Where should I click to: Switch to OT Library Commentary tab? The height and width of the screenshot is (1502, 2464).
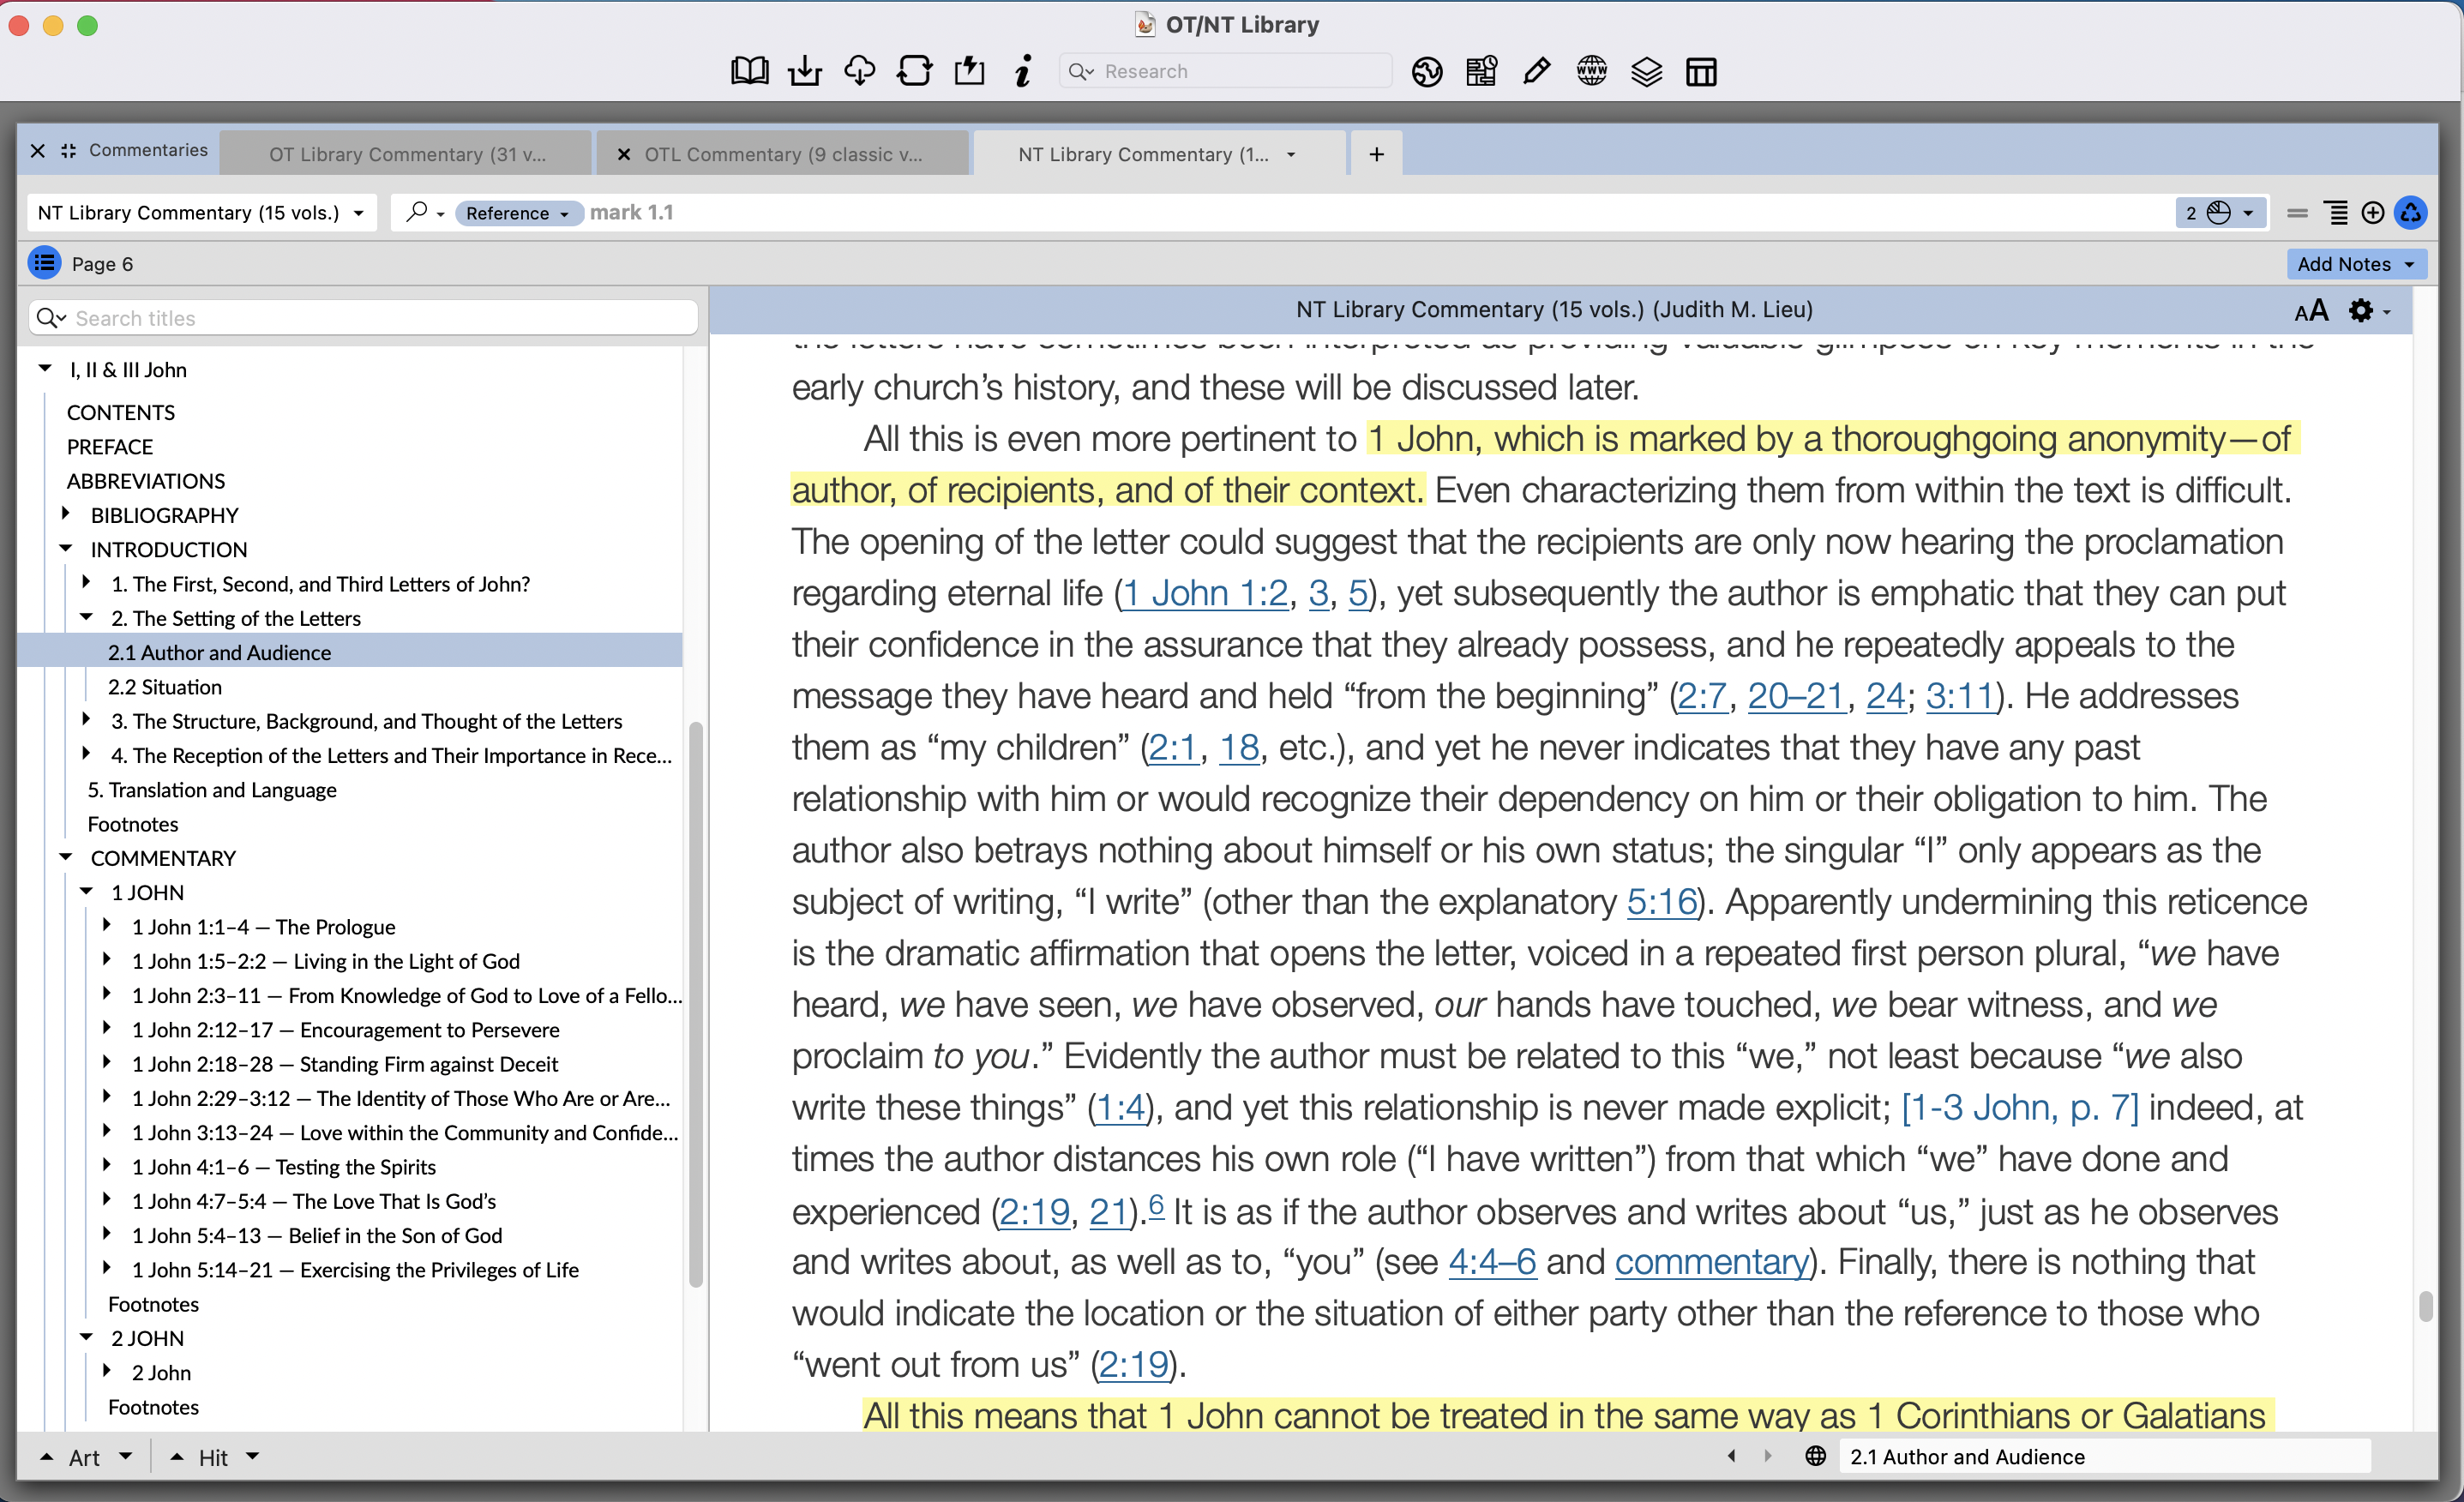click(x=406, y=154)
